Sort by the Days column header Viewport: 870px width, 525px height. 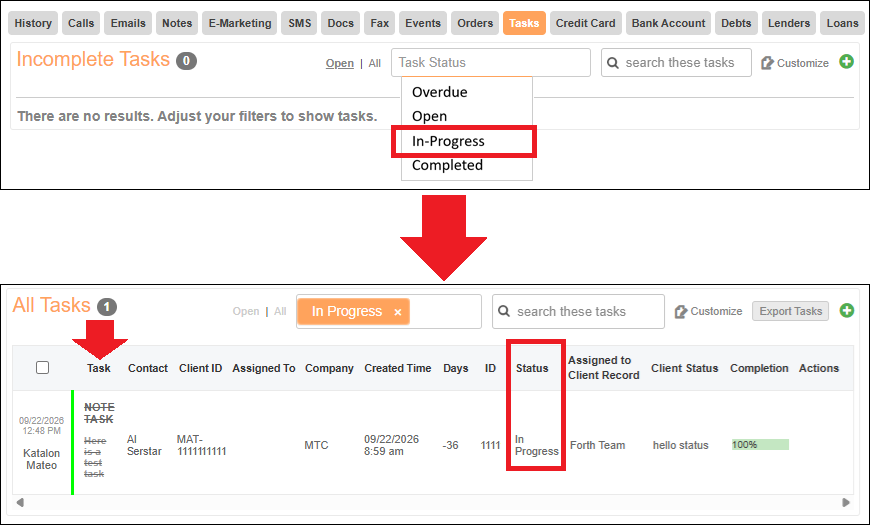(456, 368)
